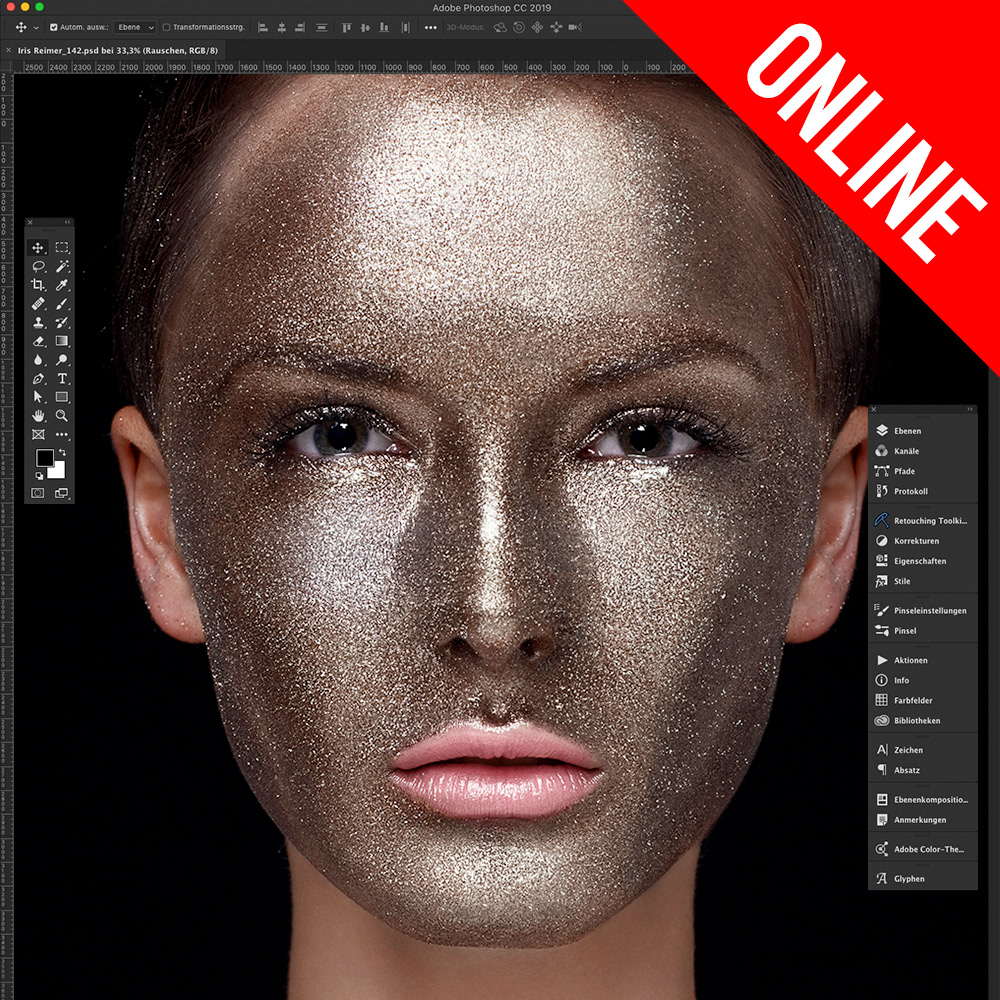
Task: Select the Crop tool
Action: 38,285
